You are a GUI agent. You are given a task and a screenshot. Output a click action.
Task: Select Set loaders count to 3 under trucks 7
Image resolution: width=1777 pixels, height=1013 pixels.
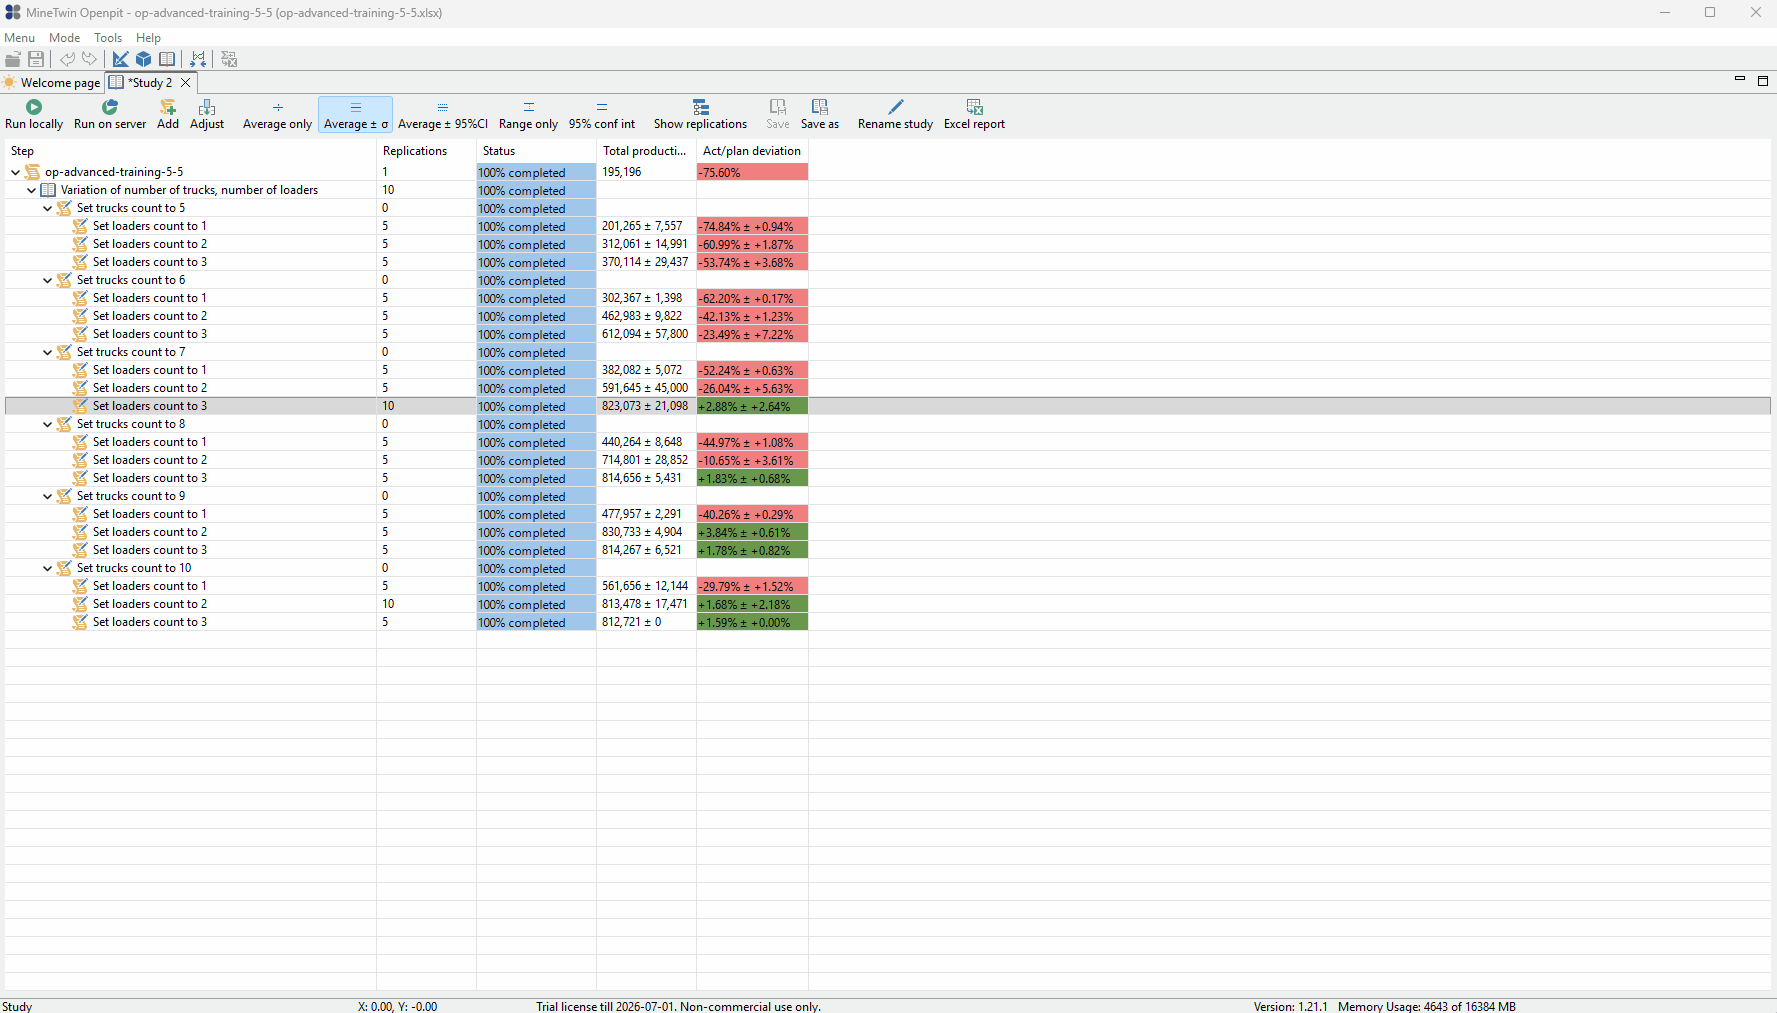tap(150, 406)
